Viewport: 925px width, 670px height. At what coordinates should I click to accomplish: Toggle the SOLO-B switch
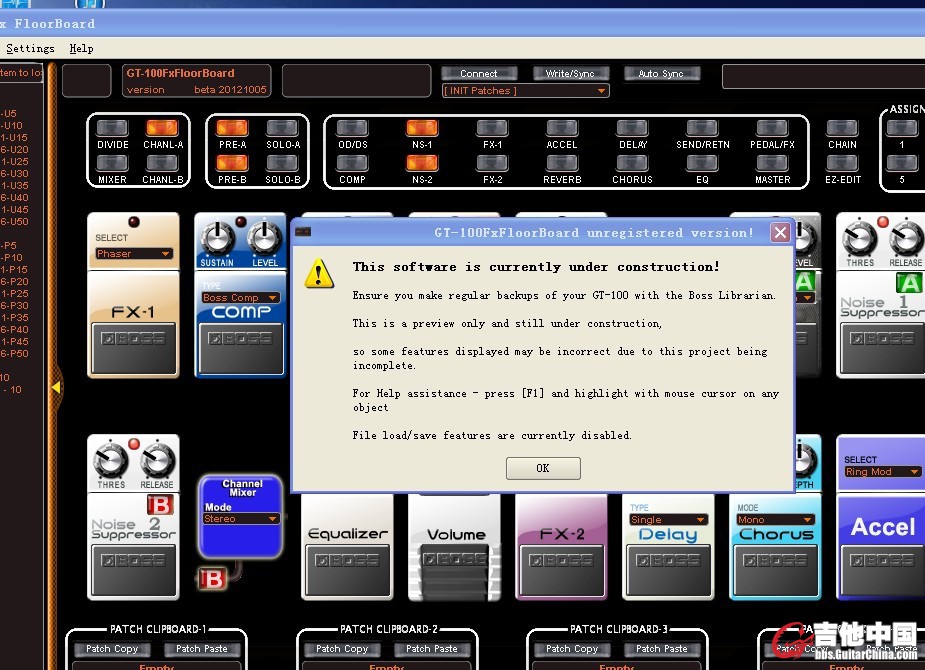pyautogui.click(x=282, y=163)
